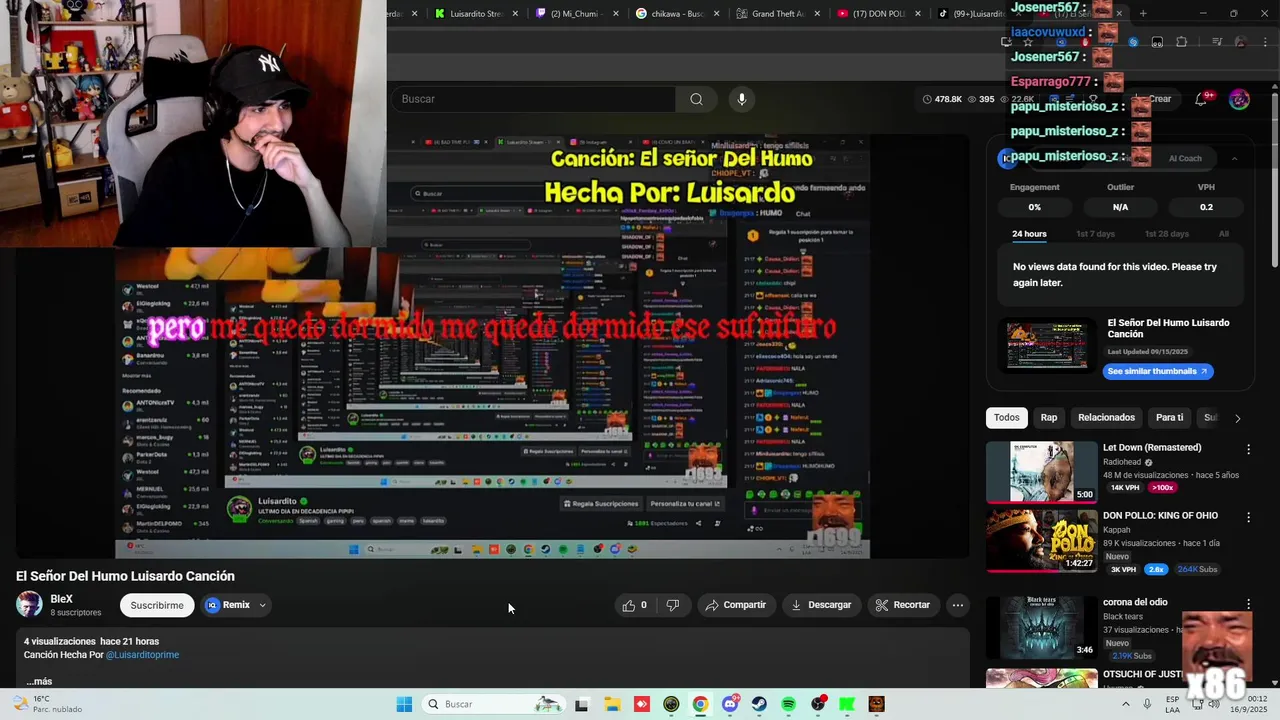Click the tray microphone icon
Screen dimensions: 1280x720
[1147, 704]
